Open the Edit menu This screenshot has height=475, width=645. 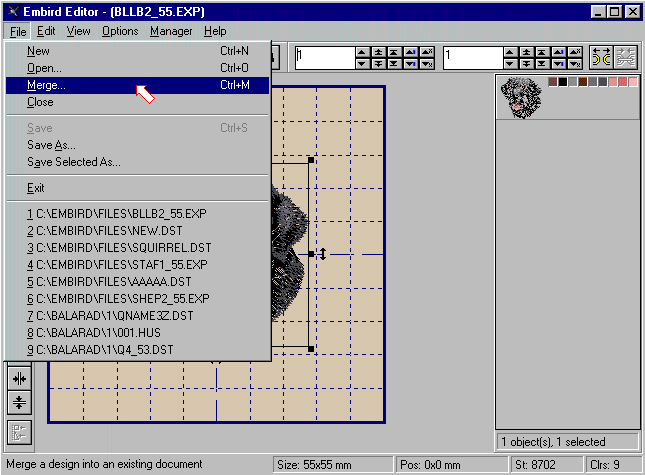tap(46, 31)
